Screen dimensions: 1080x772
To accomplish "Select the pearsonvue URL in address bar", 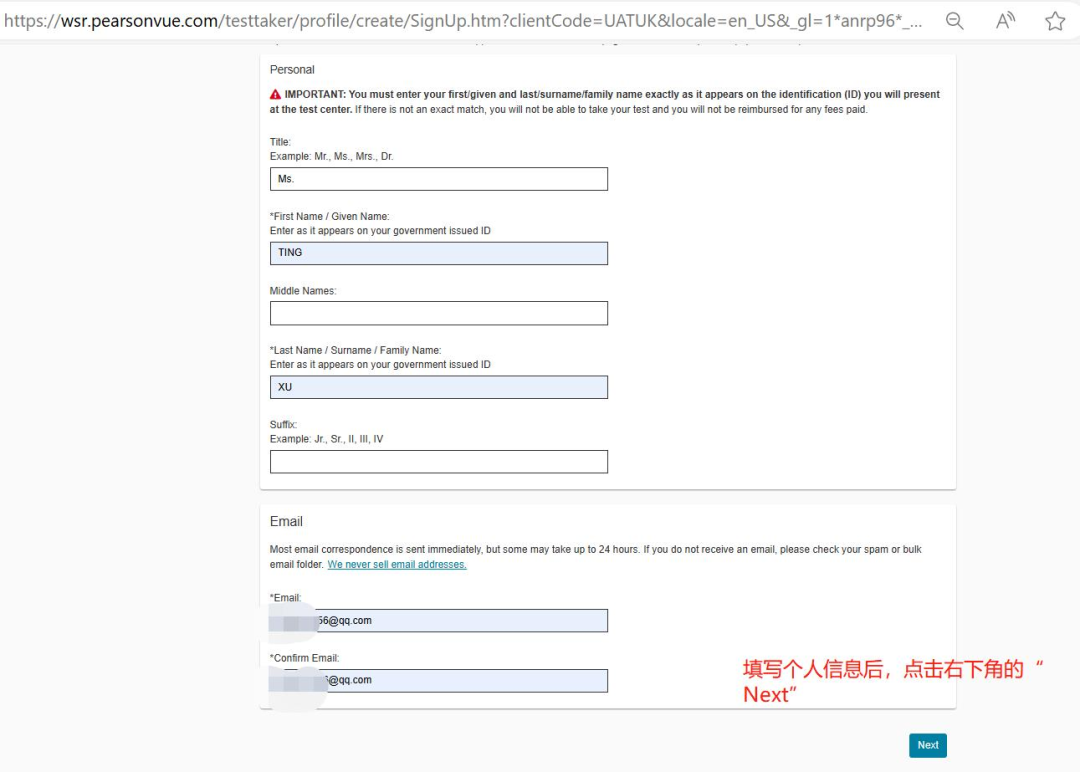I will [x=463, y=21].
